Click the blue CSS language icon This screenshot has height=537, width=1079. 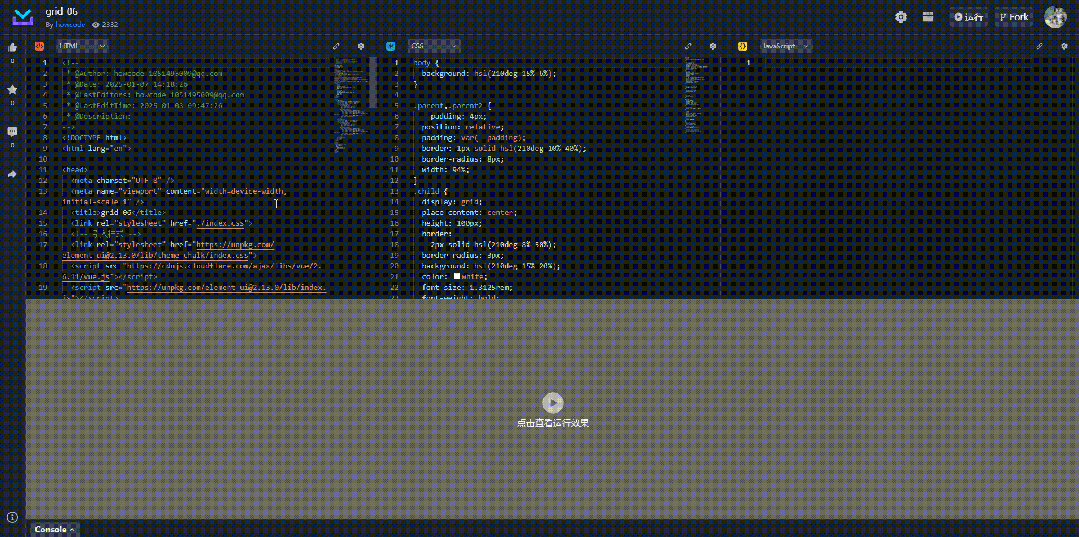(391, 46)
